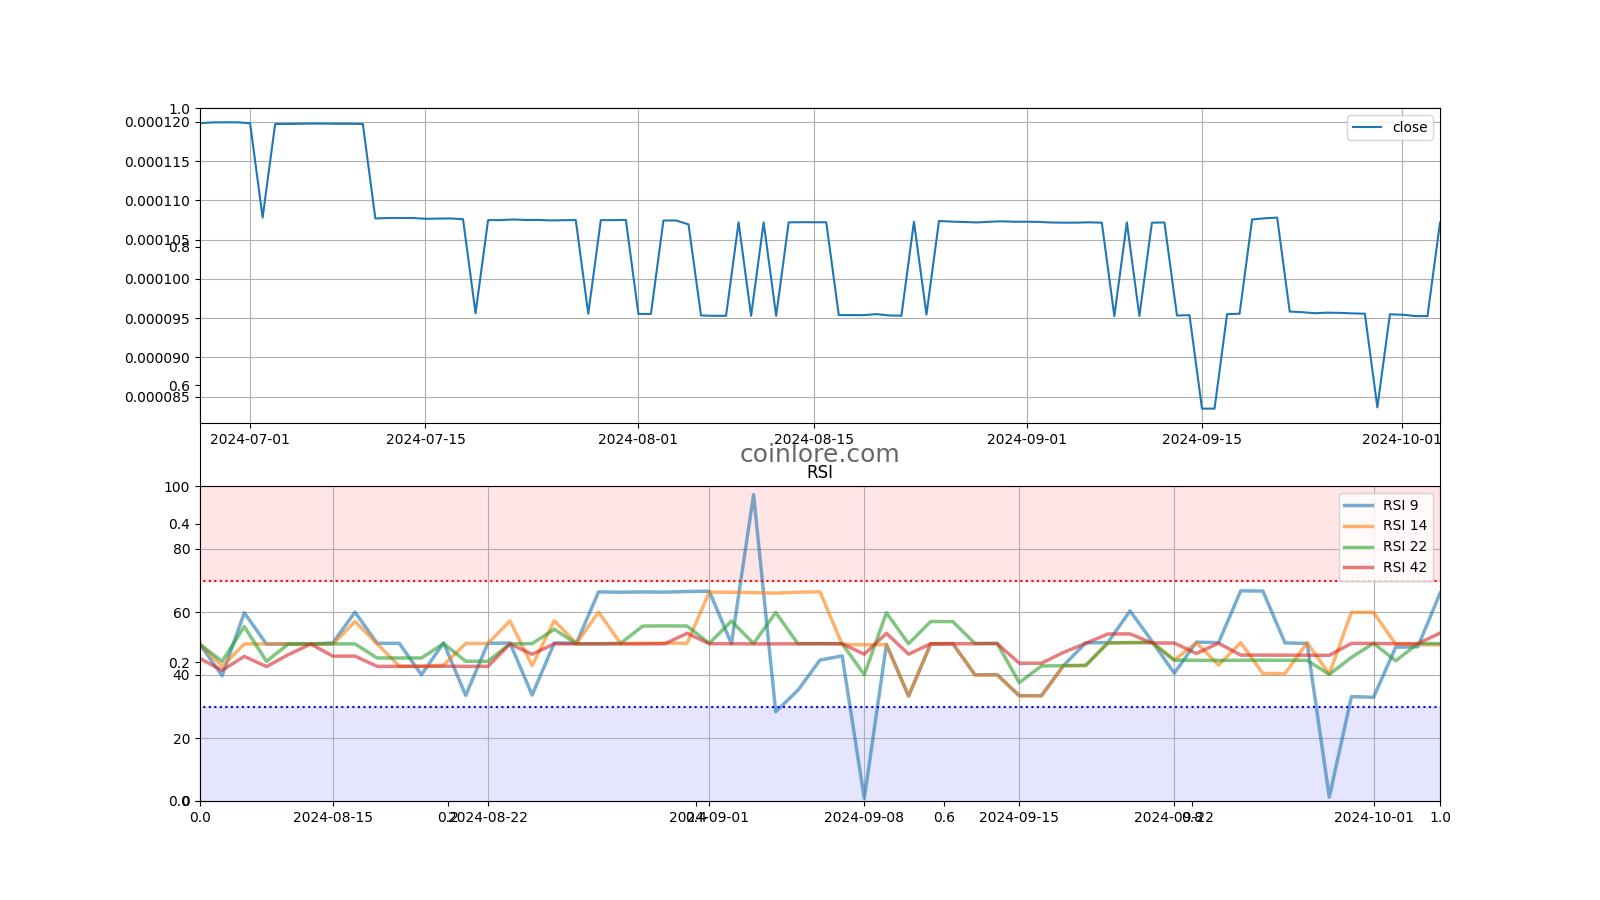The height and width of the screenshot is (900, 1600).
Task: Click the green RSI 22 legend line swatch
Action: 1360,546
